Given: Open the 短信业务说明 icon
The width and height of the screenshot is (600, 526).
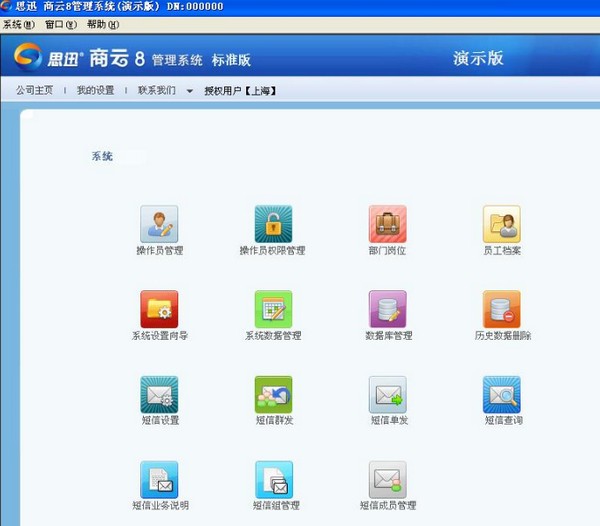Looking at the screenshot, I should point(159,480).
